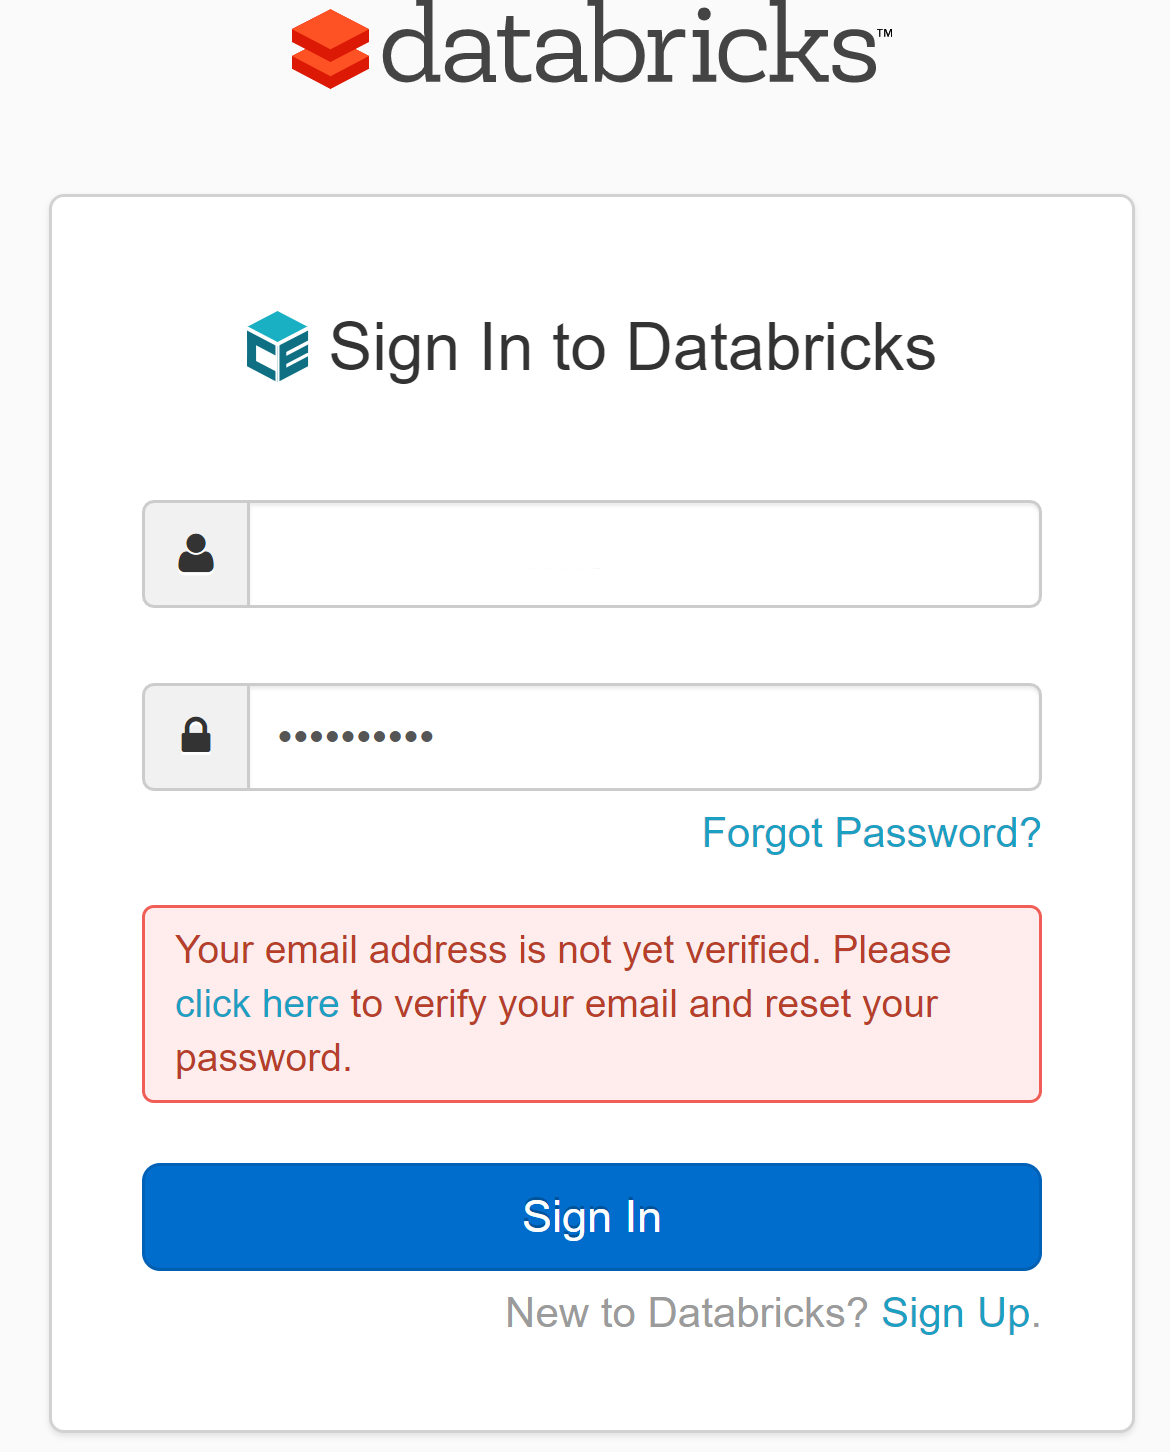Image resolution: width=1170 pixels, height=1452 pixels.
Task: Click inside the password field with hidden dots
Action: pos(645,736)
